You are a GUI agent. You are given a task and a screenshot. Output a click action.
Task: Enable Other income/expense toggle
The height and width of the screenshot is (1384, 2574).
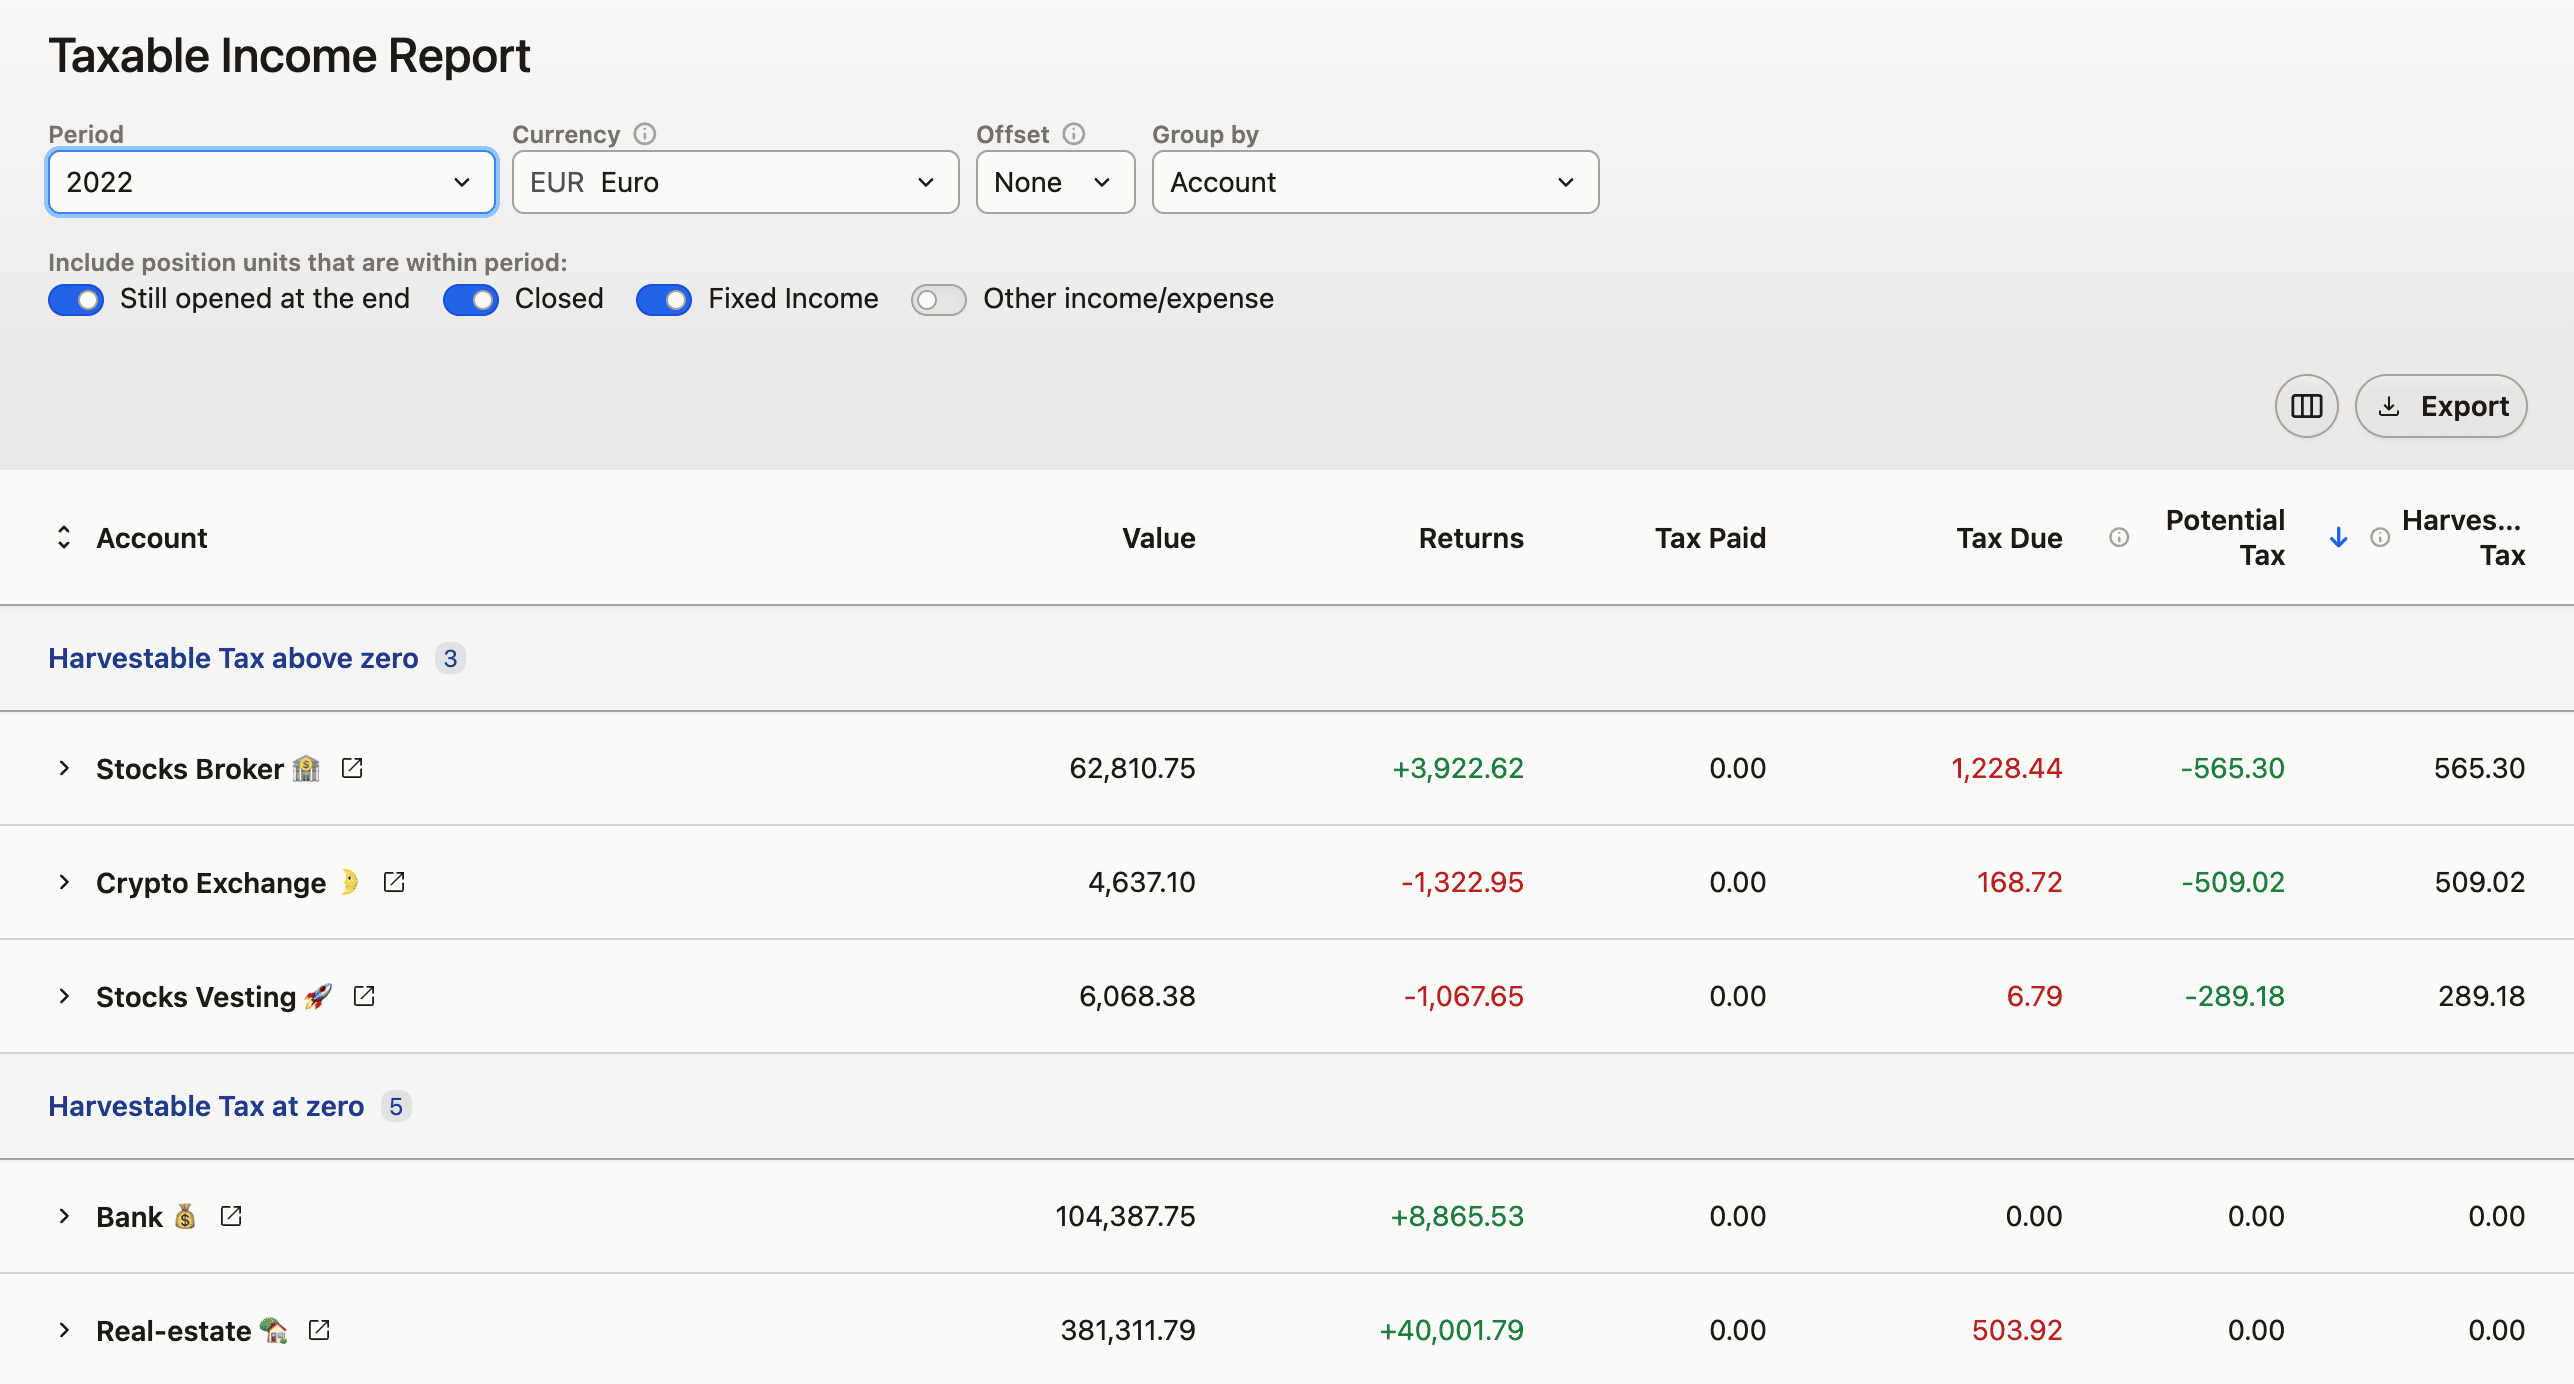point(938,299)
